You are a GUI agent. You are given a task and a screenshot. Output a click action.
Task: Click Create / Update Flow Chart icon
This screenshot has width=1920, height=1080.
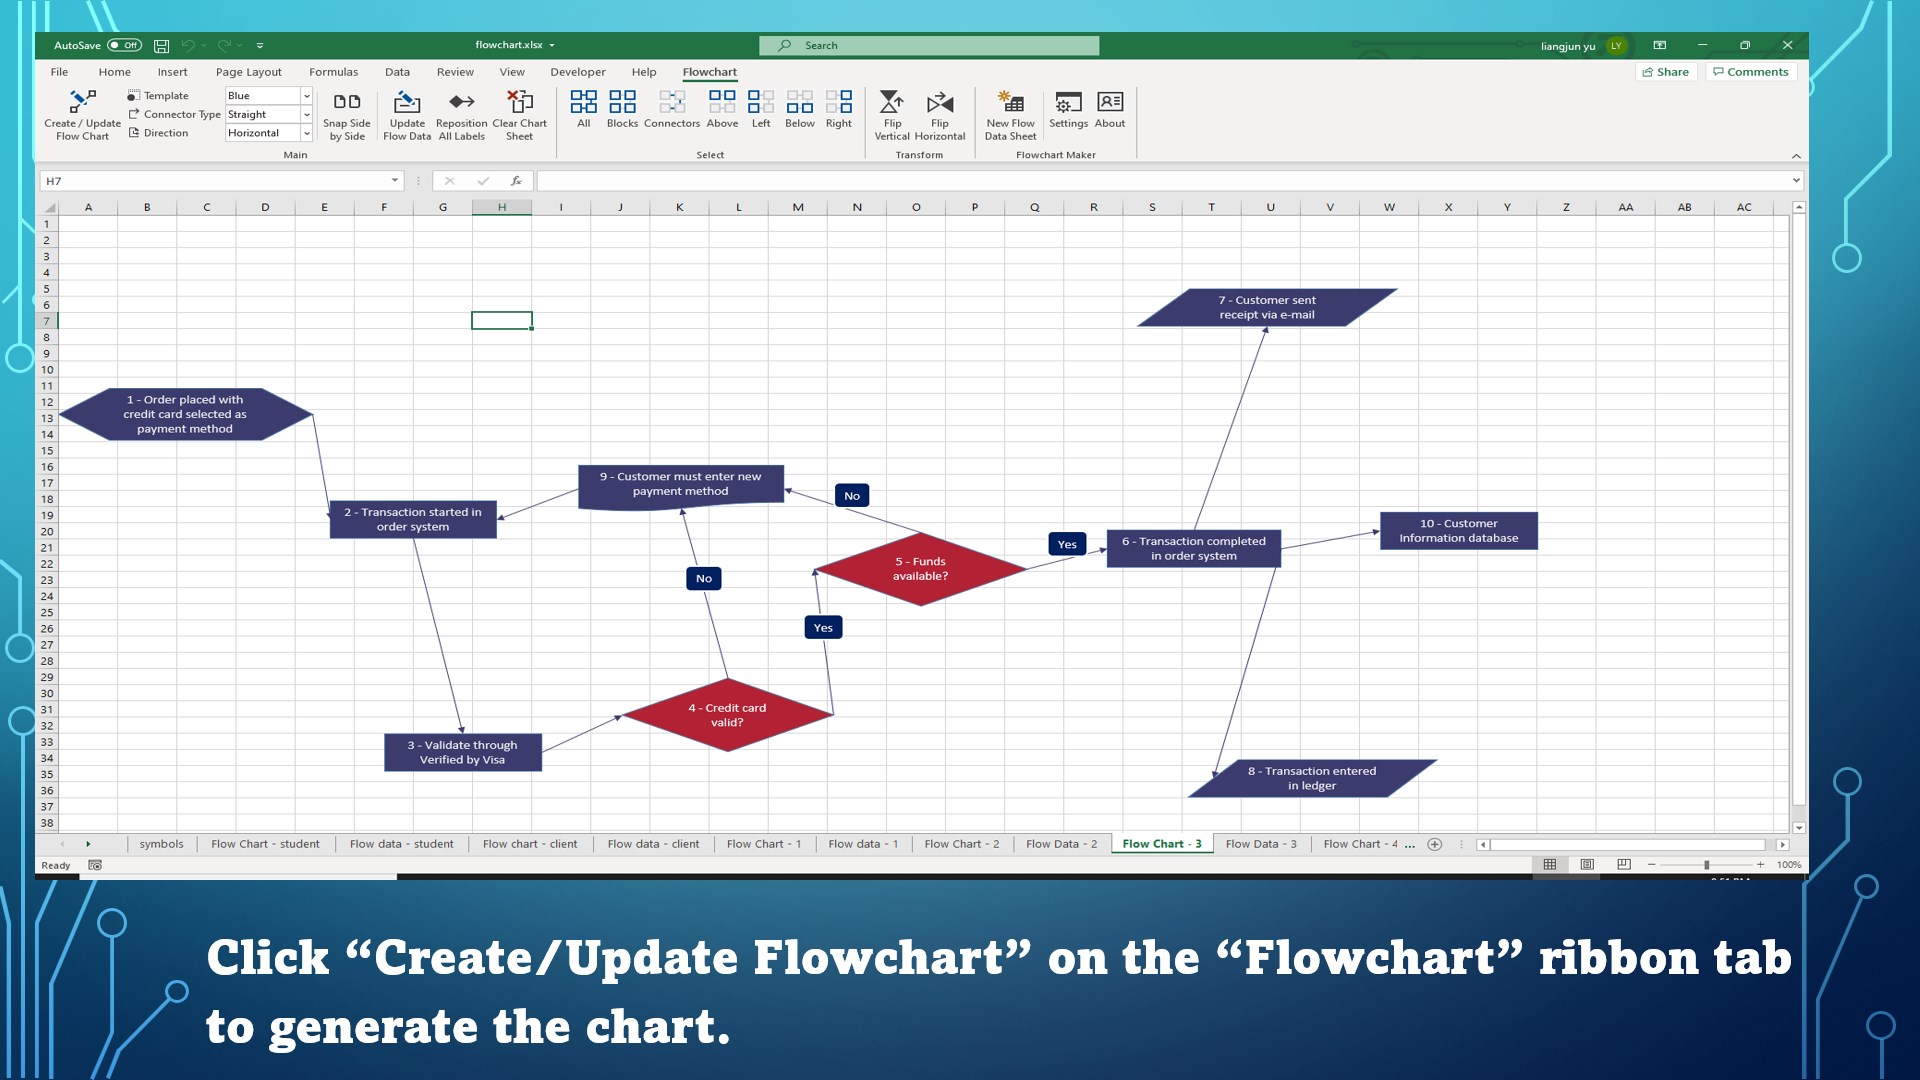[82, 102]
